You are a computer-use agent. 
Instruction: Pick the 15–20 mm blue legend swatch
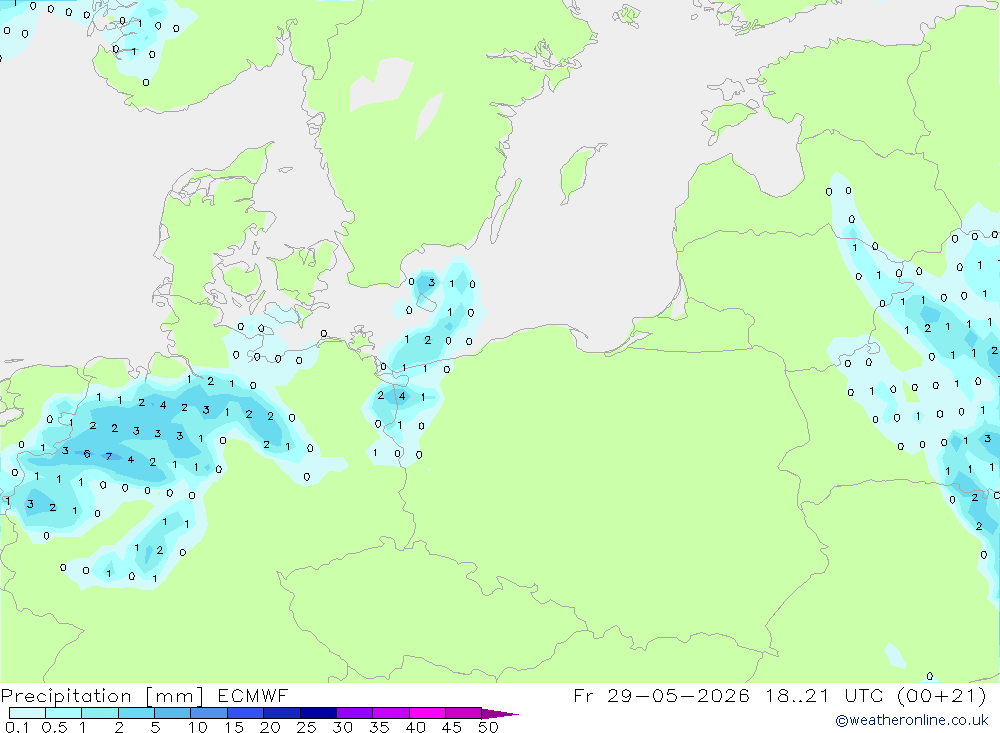coord(246,713)
